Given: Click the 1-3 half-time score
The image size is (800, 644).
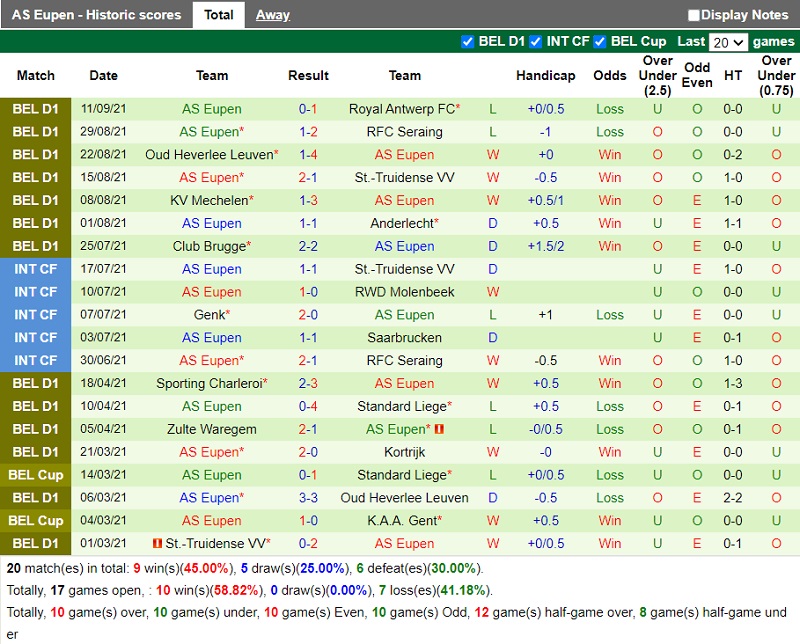Looking at the screenshot, I should (x=733, y=383).
